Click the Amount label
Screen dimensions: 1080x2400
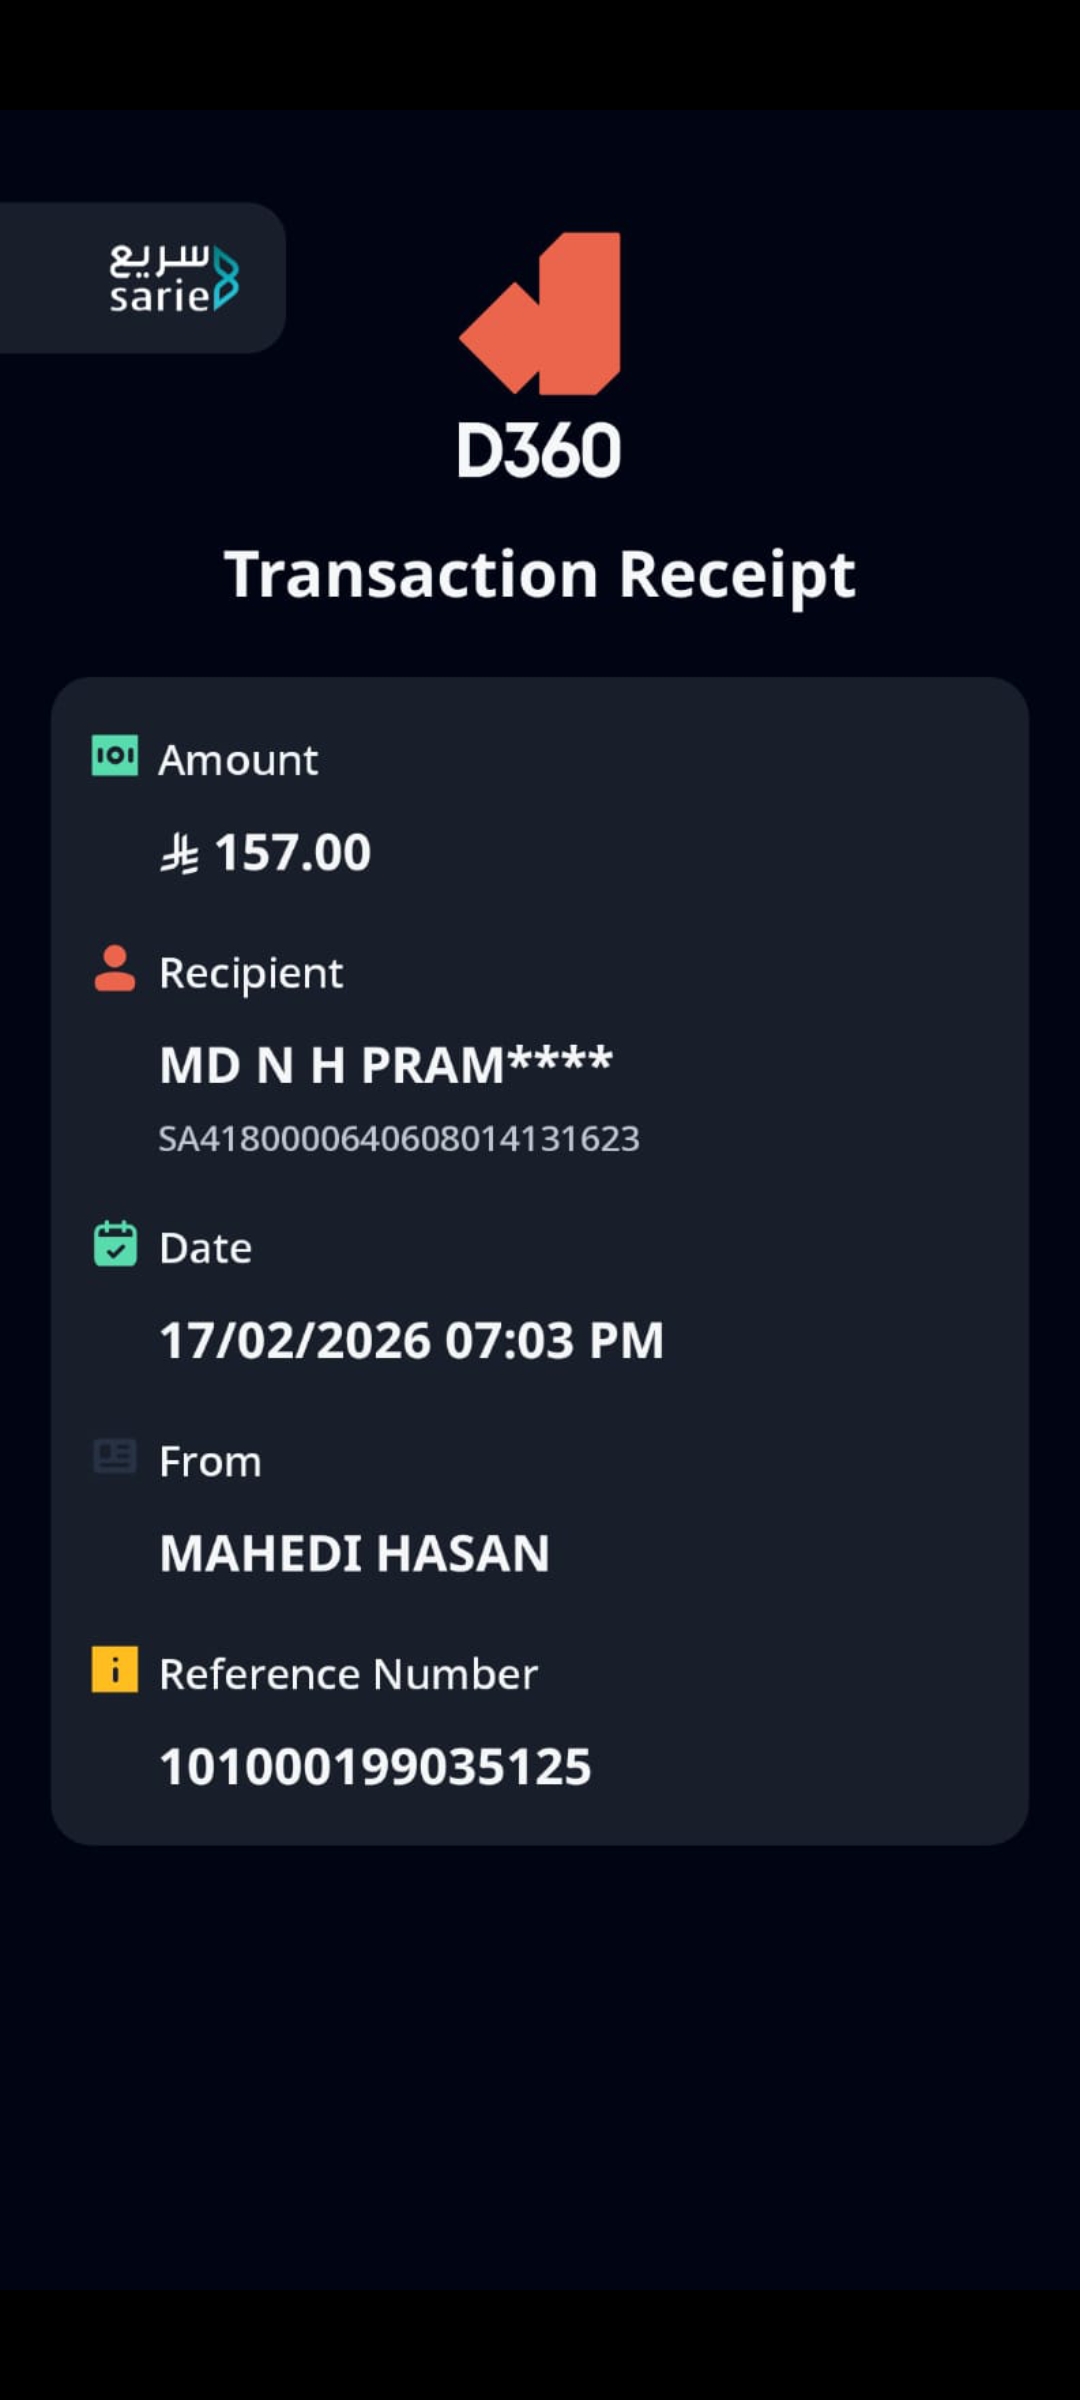238,760
